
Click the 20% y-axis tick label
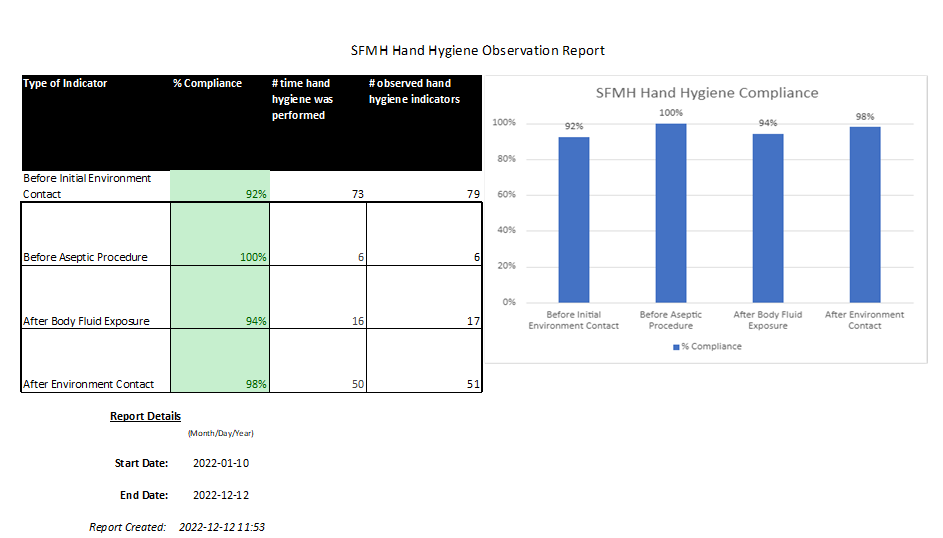[506, 266]
